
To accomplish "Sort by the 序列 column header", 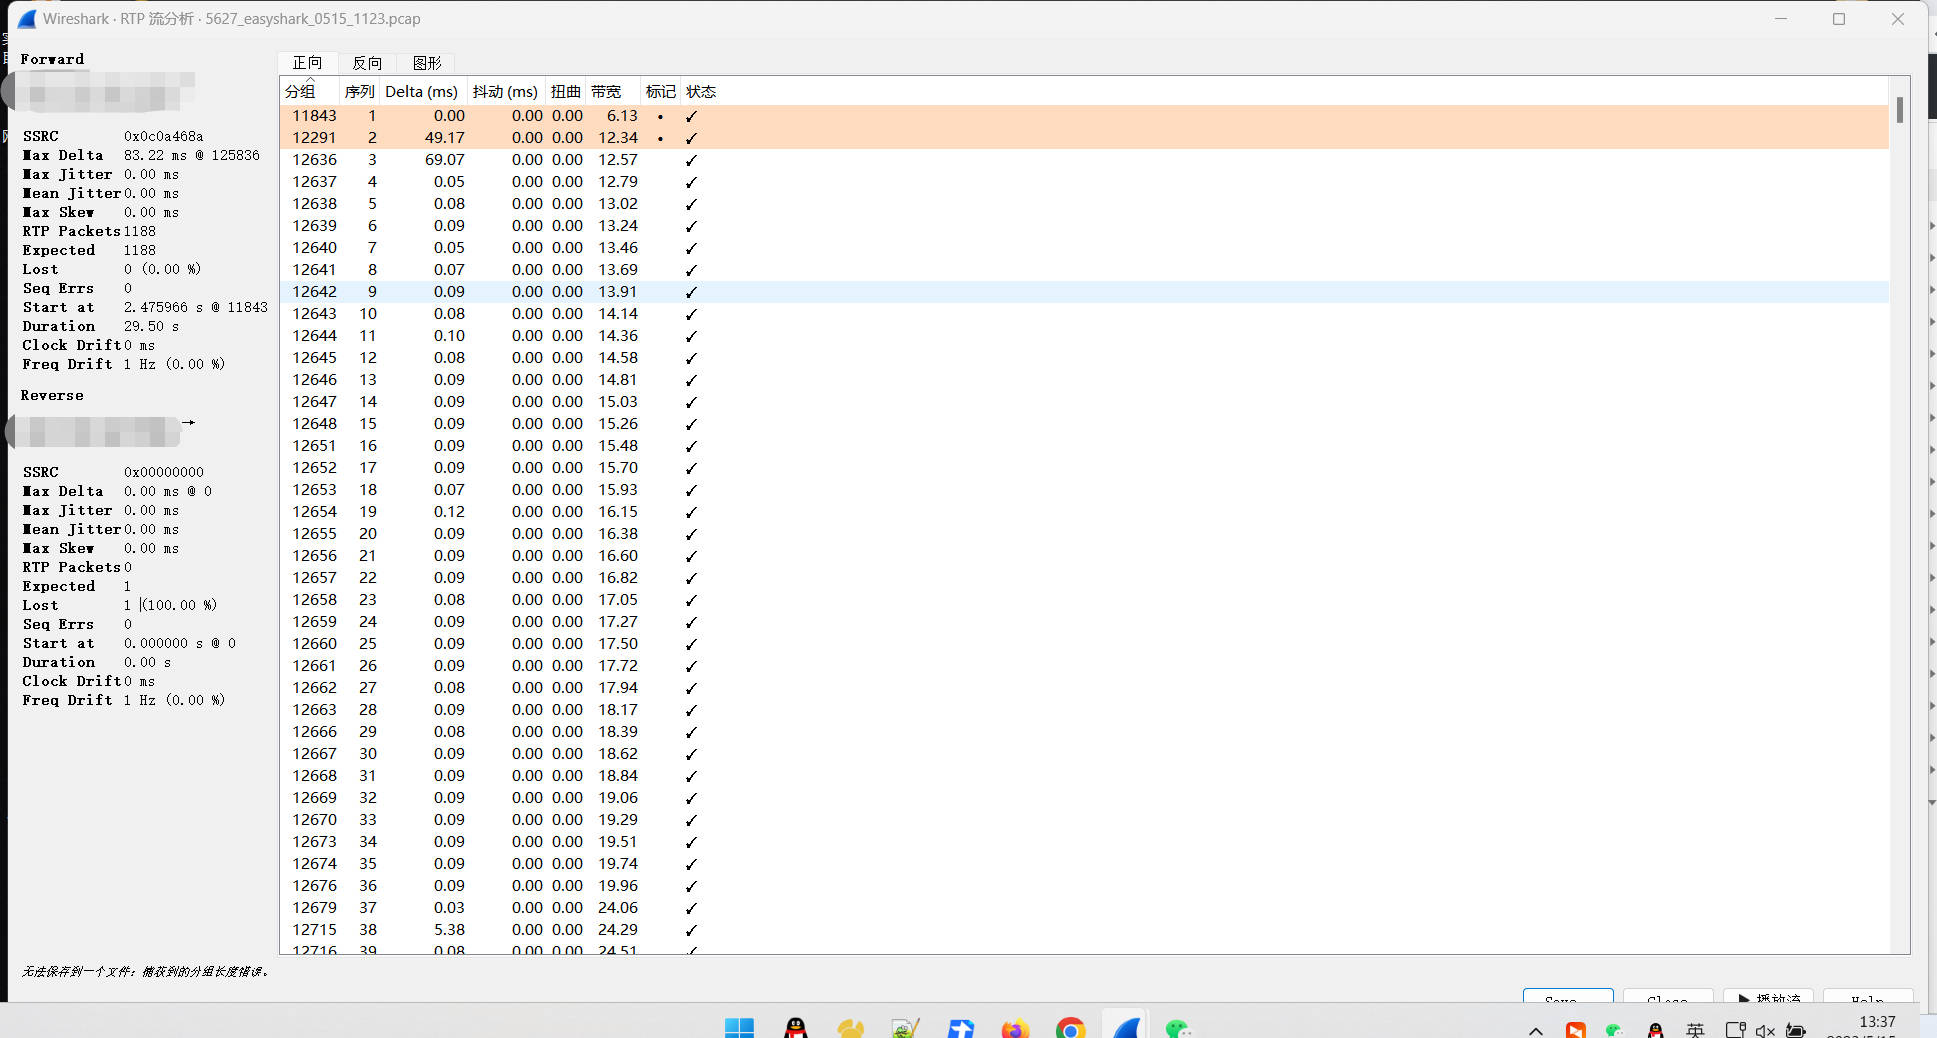I will [x=359, y=91].
